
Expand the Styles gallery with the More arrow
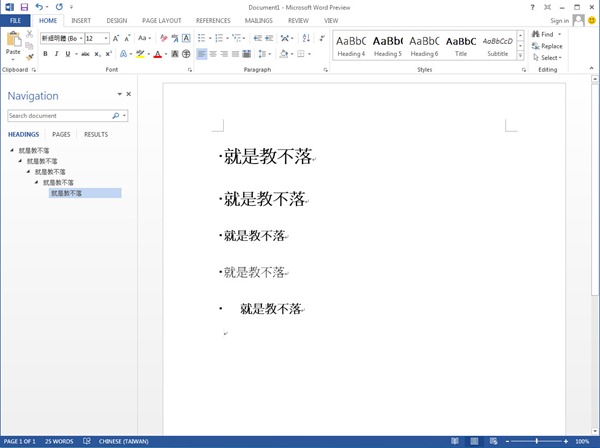click(x=522, y=58)
